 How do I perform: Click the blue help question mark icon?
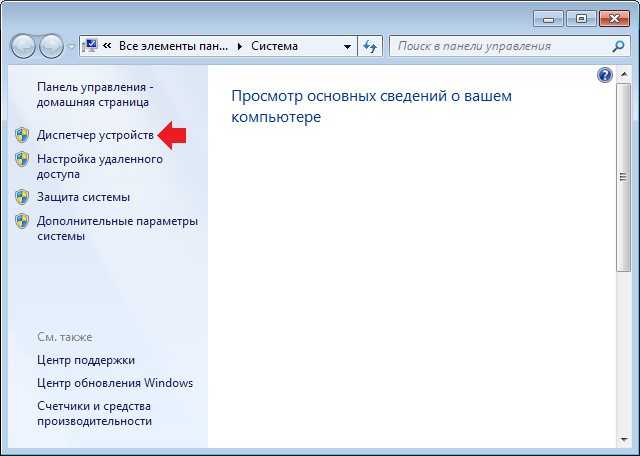604,75
